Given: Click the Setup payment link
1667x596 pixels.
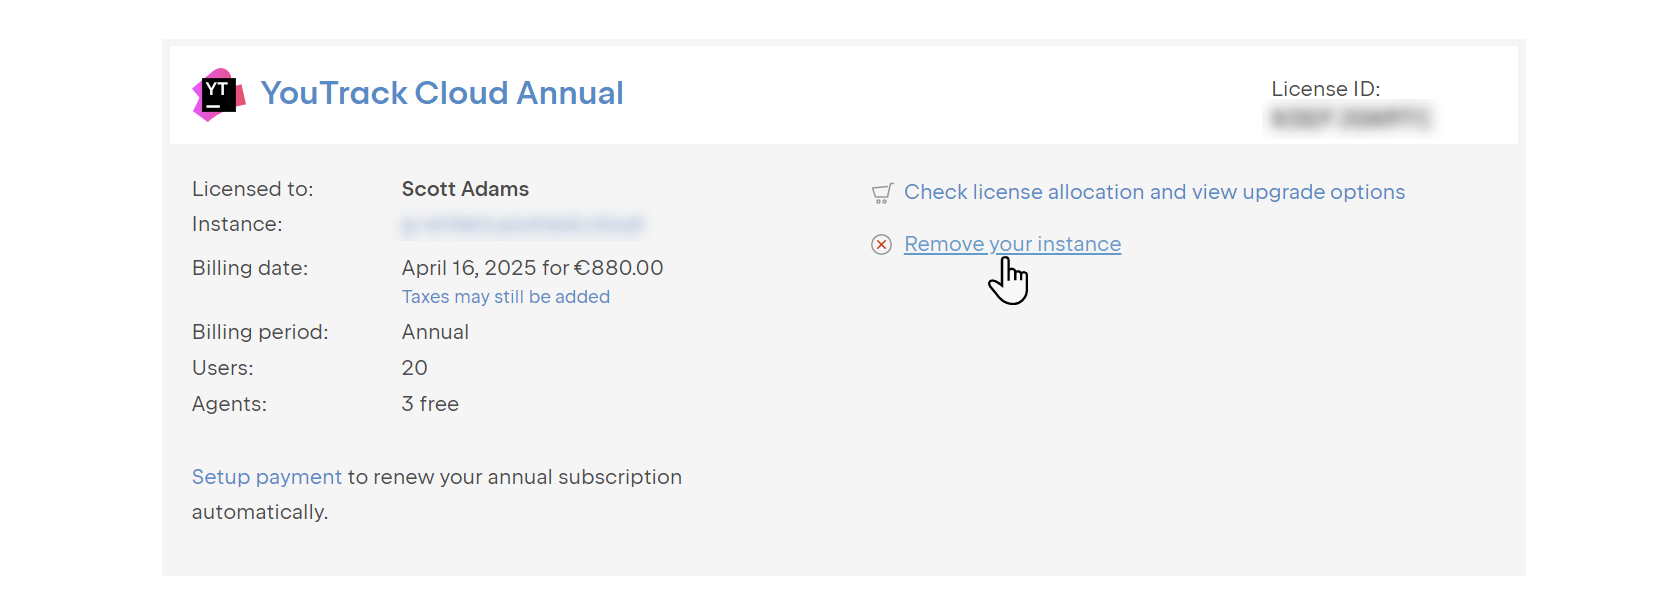Looking at the screenshot, I should 266,477.
